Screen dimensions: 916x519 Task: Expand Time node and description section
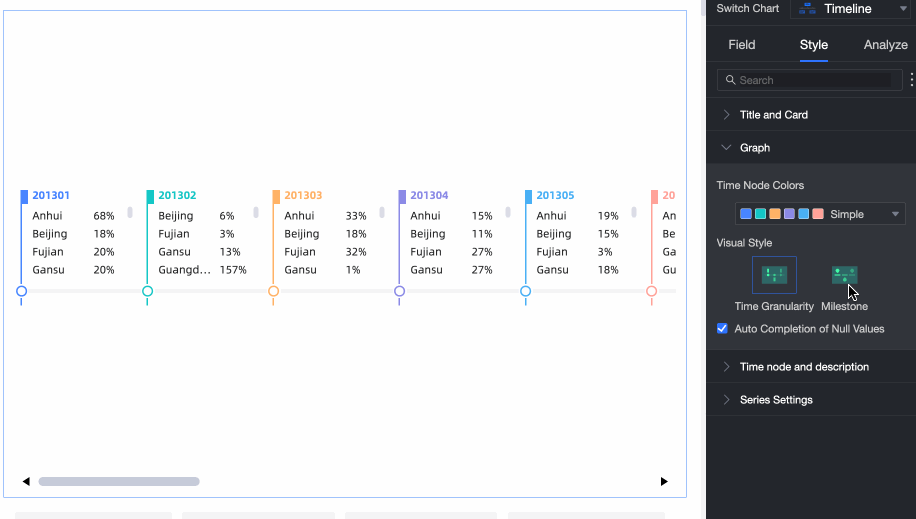tap(803, 367)
